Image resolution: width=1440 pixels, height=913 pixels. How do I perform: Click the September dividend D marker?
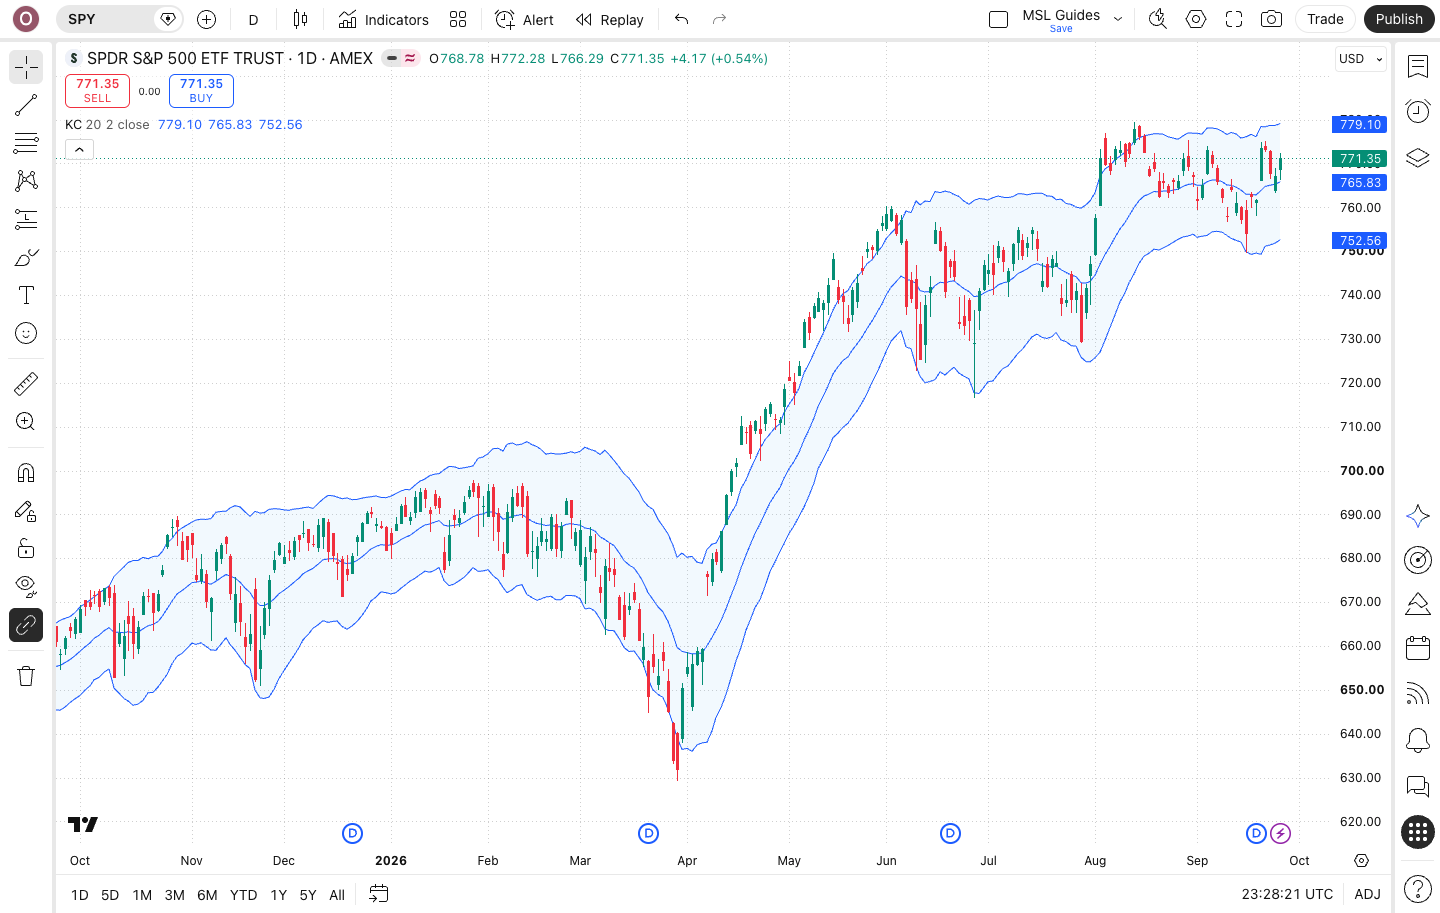pos(1256,833)
